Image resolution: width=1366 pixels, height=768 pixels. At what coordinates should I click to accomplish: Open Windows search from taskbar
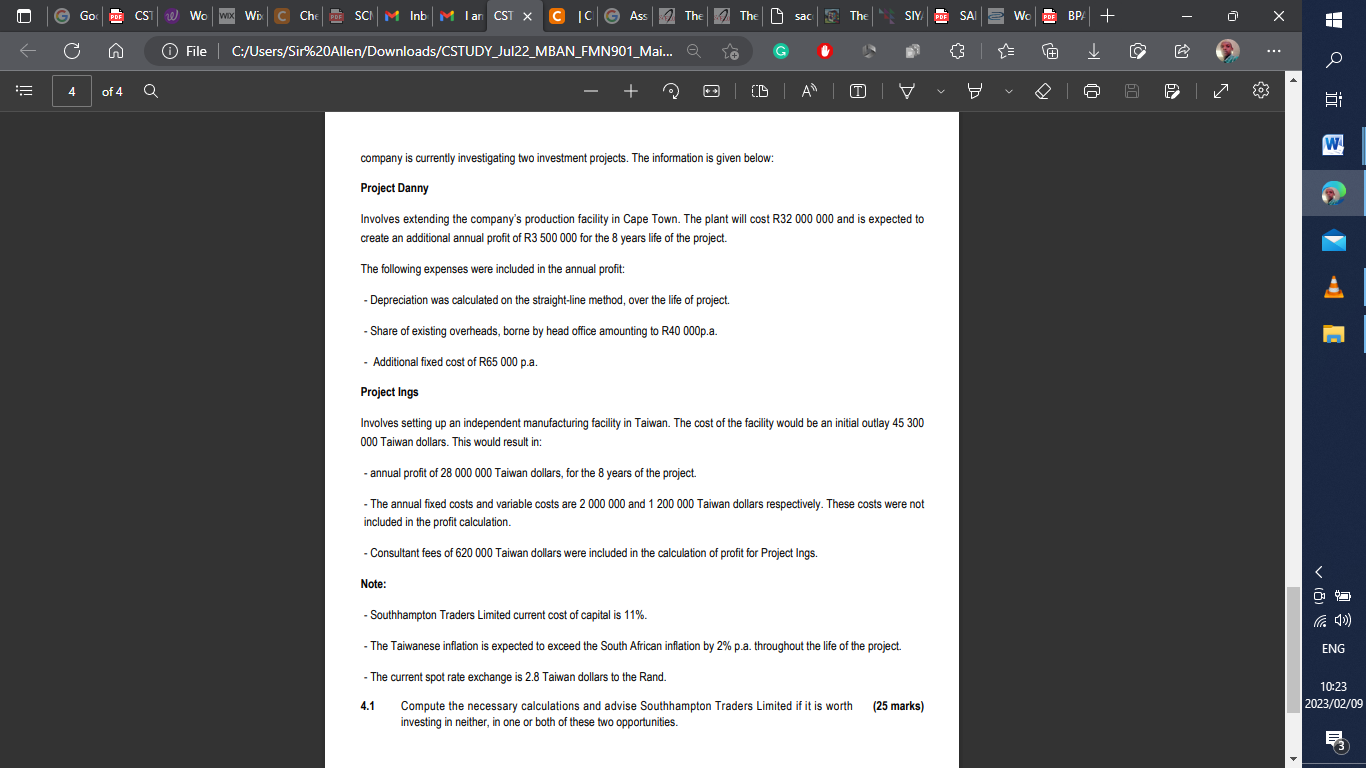tap(1333, 60)
